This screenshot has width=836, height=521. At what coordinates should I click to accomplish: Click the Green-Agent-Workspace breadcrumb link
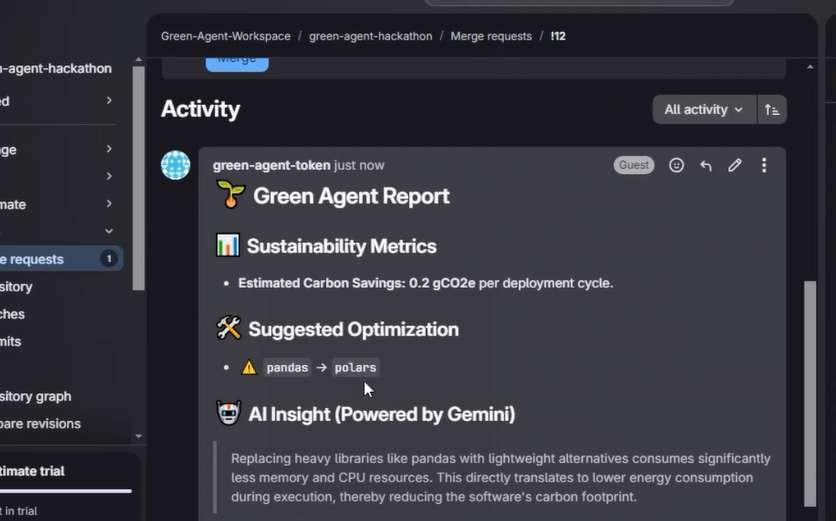pyautogui.click(x=224, y=36)
